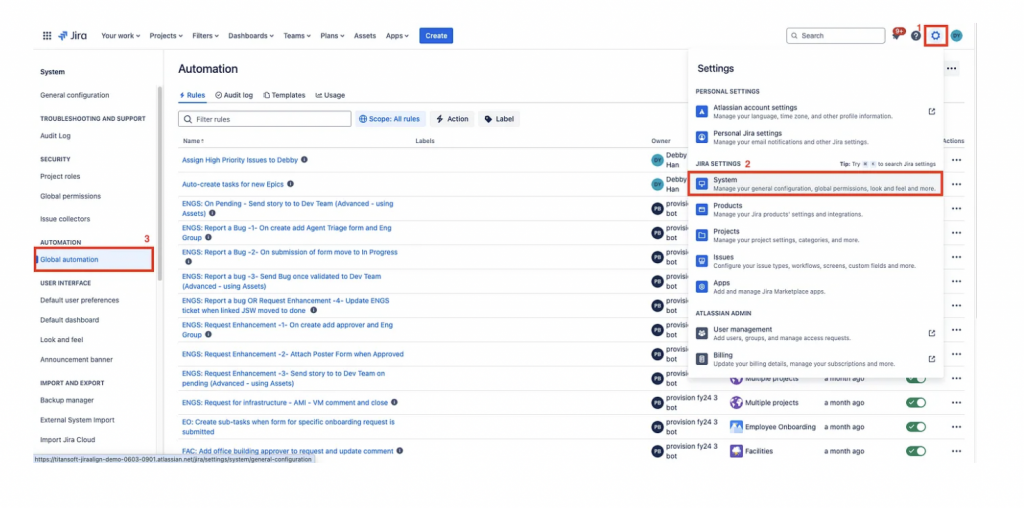Open the Backup manager sidebar link

(67, 400)
